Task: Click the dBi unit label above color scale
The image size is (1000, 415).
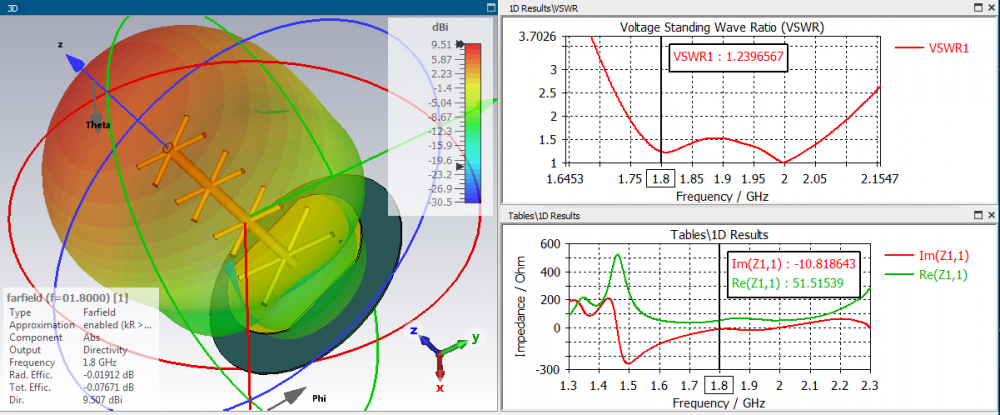Action: click(440, 28)
